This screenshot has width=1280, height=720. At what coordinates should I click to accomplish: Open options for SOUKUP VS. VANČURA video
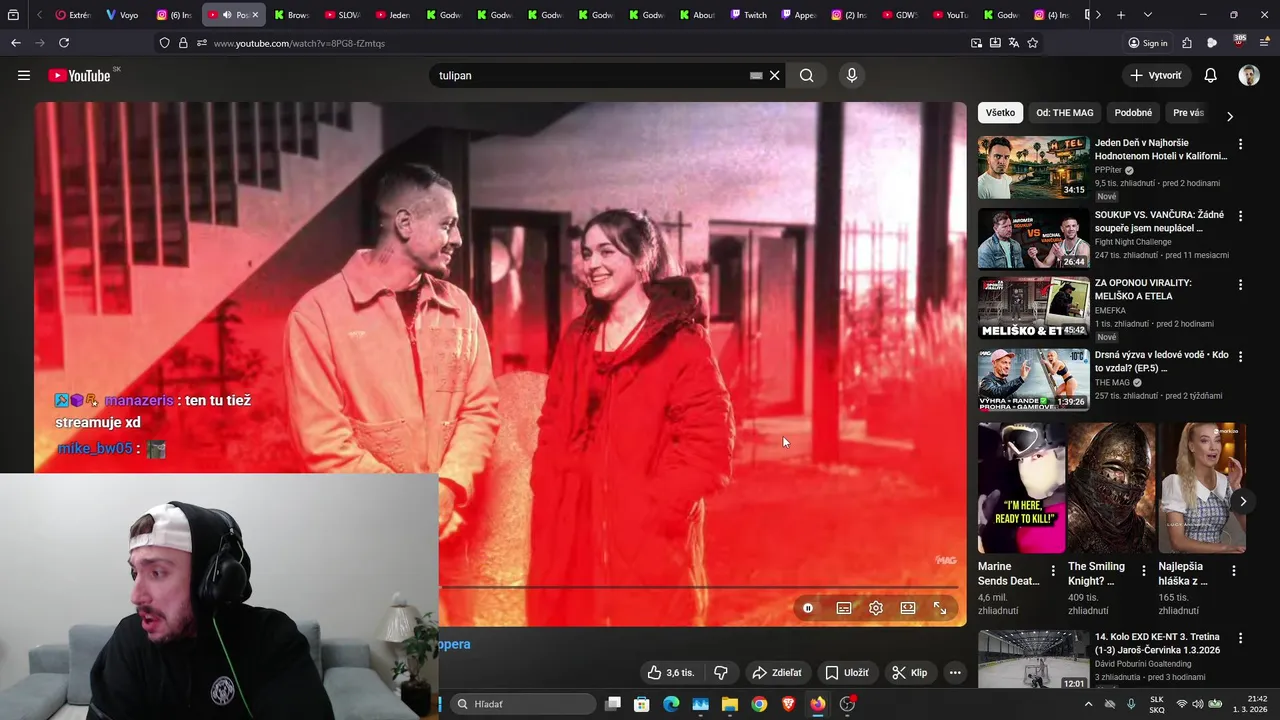[1241, 216]
